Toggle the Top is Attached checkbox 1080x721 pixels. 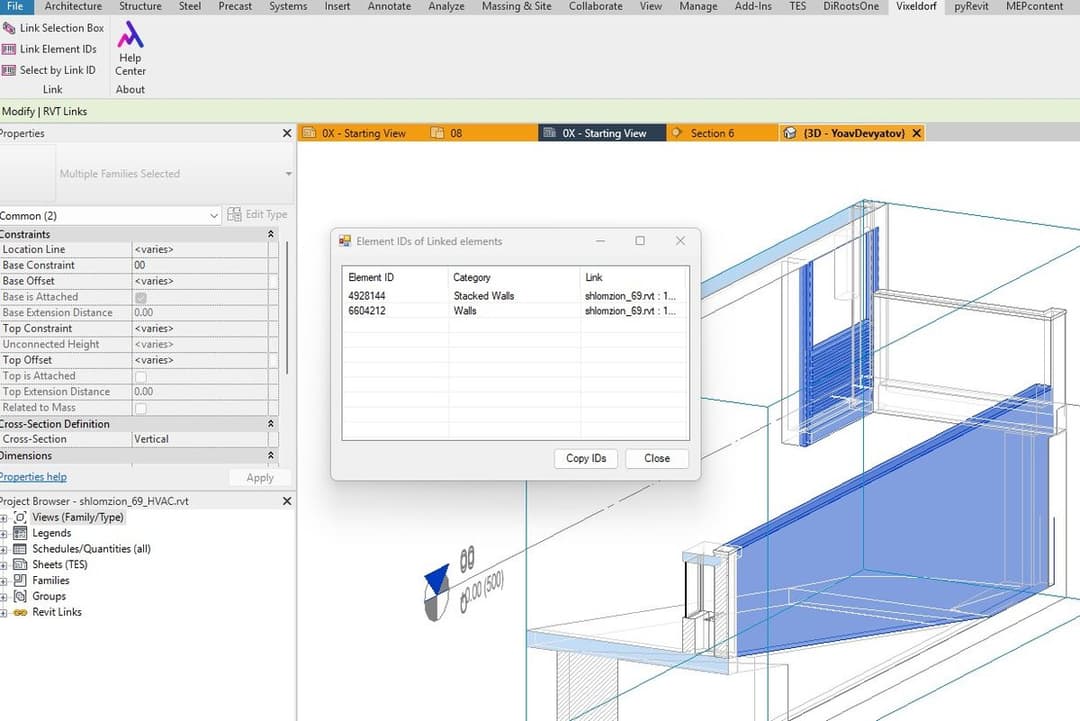pos(141,377)
